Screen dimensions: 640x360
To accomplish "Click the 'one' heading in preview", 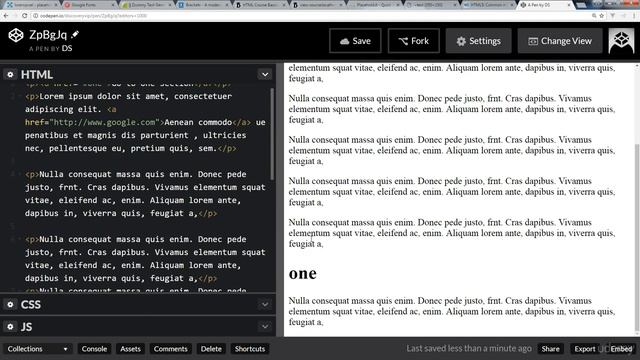I will pos(302,273).
